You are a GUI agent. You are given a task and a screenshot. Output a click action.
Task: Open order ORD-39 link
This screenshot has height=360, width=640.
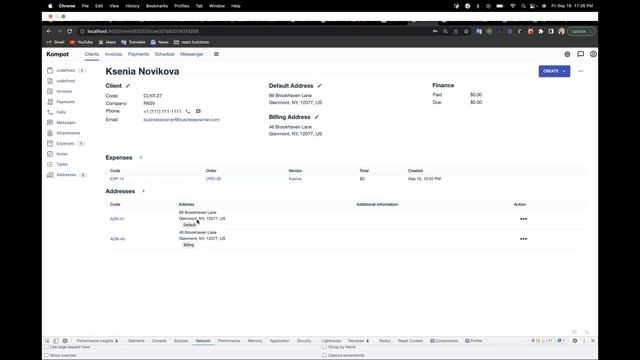click(213, 179)
